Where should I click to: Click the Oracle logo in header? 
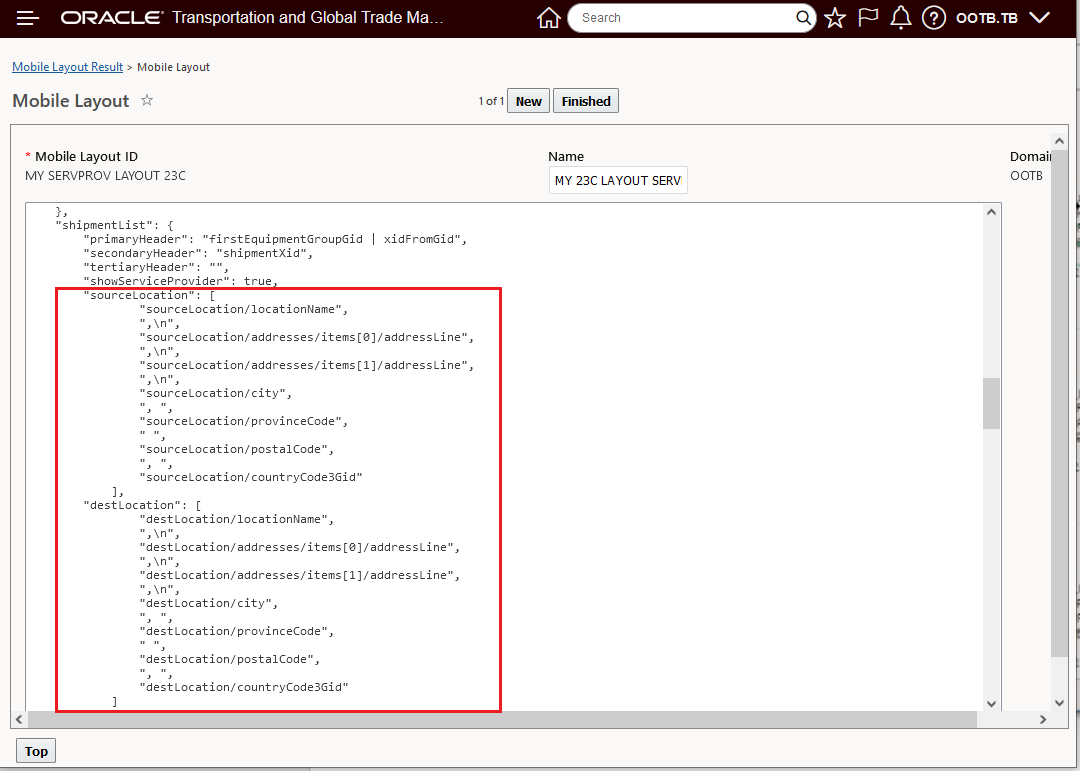112,18
